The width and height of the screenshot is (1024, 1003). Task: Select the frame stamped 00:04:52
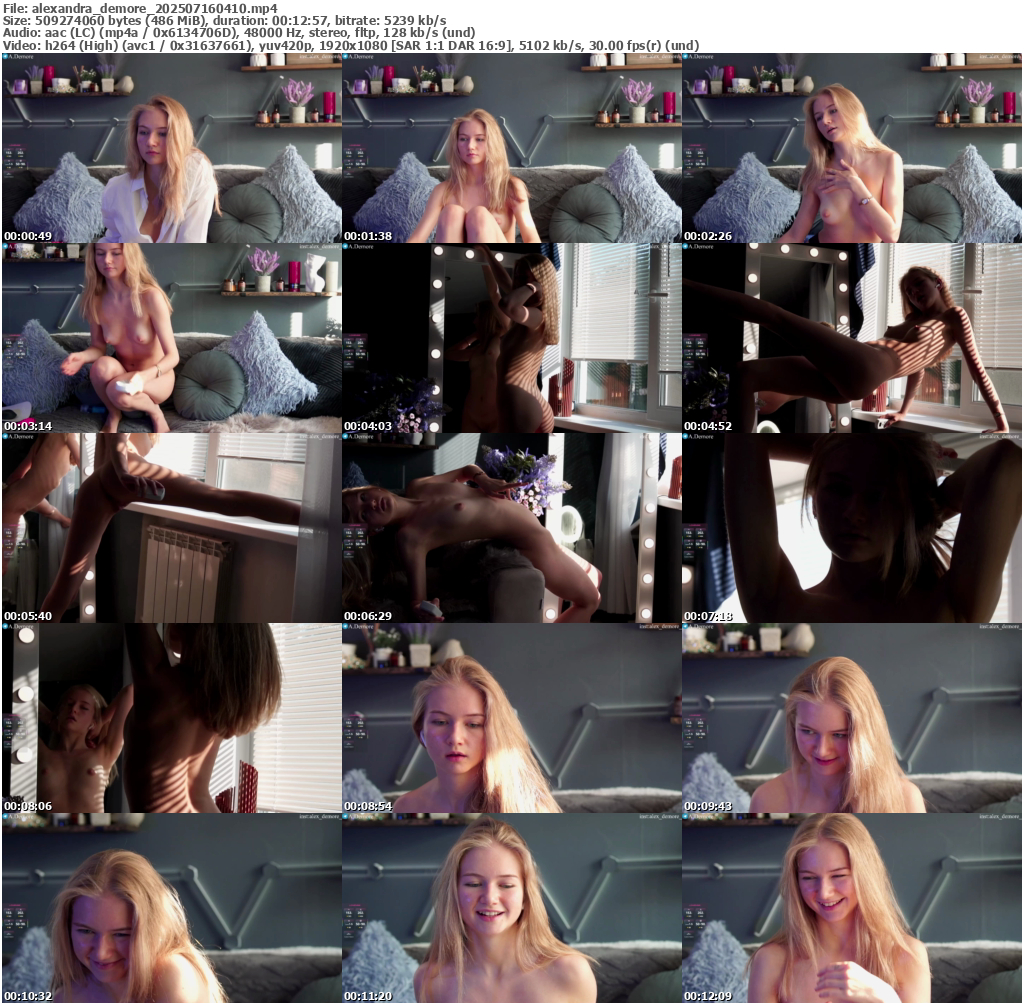click(852, 338)
